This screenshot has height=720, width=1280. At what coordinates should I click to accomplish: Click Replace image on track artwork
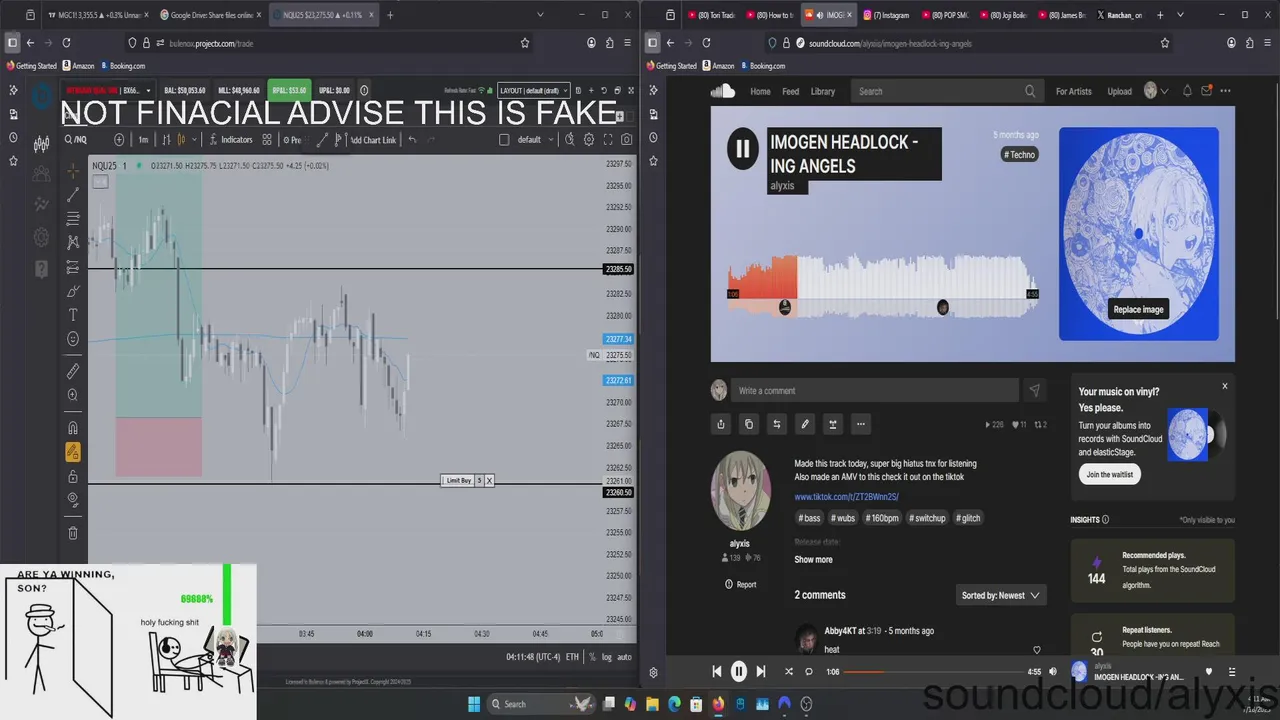tap(1138, 309)
